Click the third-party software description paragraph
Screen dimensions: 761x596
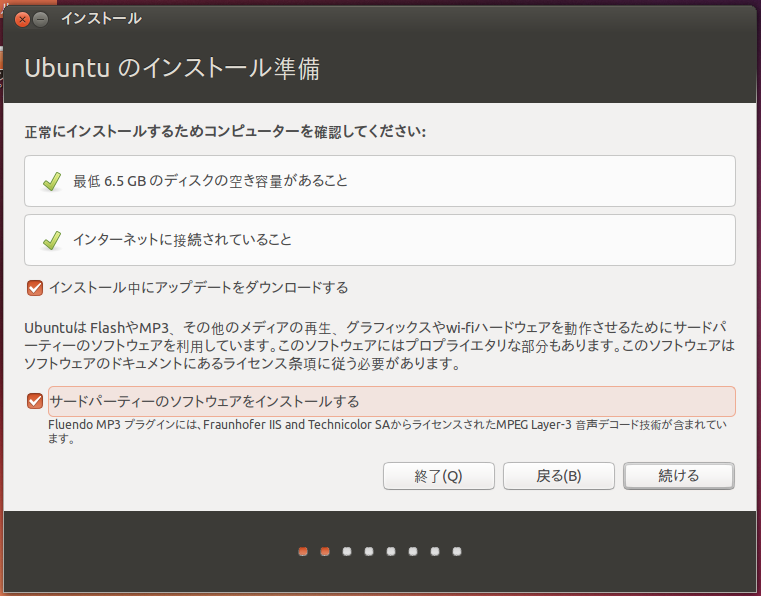click(380, 346)
